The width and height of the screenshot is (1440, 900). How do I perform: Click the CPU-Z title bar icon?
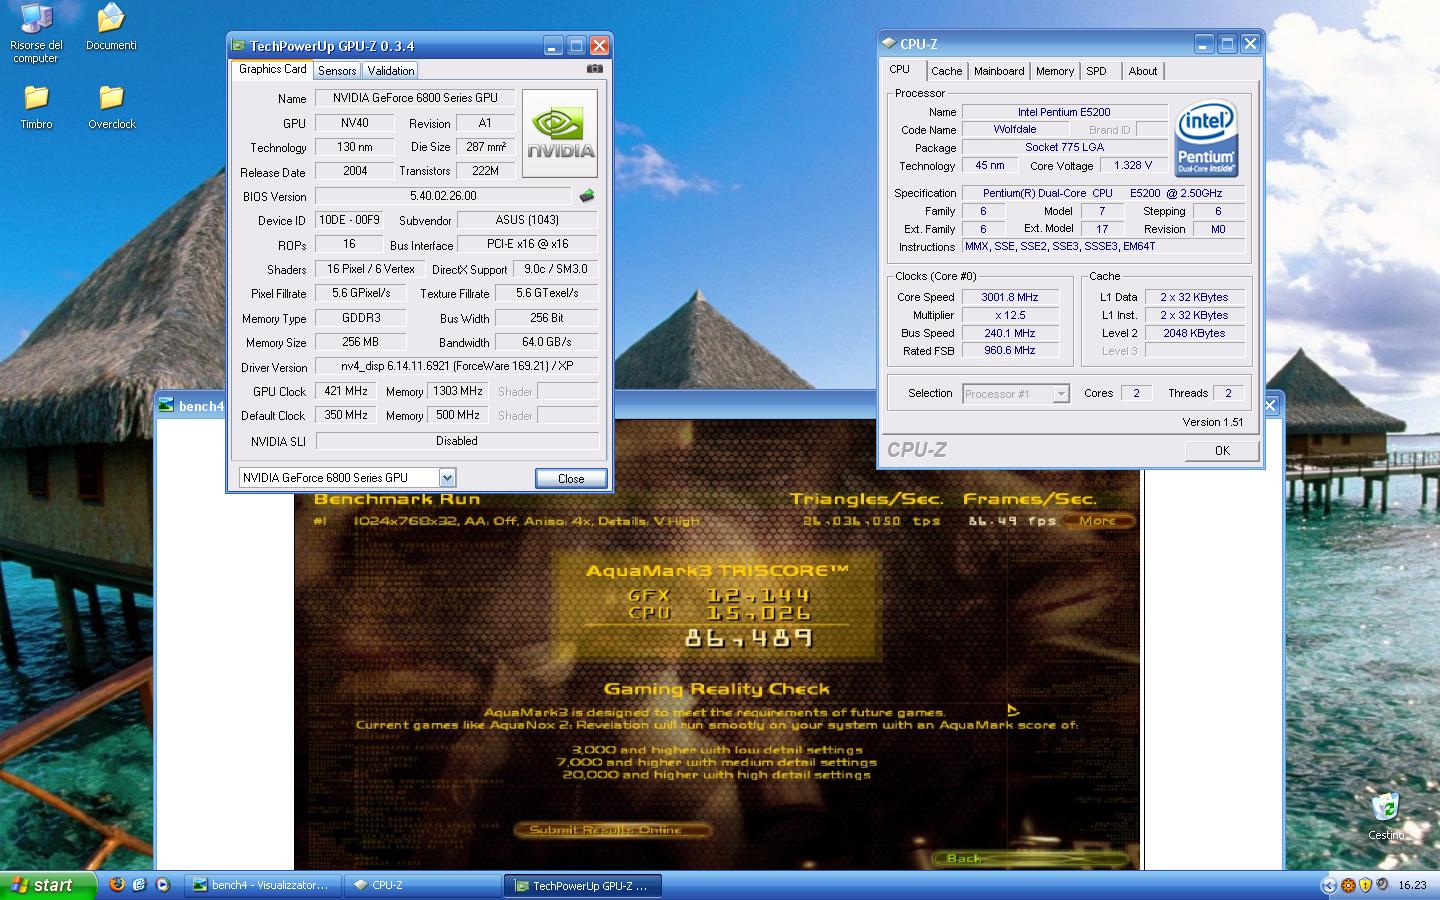pos(888,44)
